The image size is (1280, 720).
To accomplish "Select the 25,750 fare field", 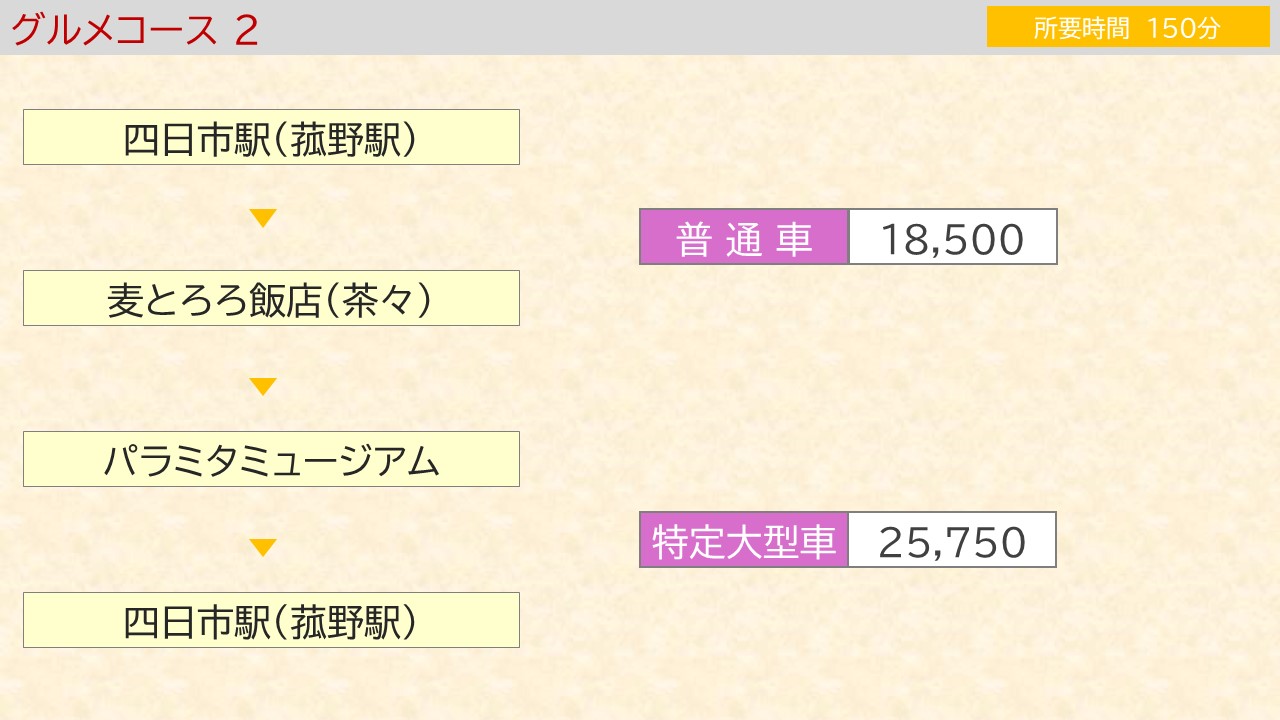I will 953,540.
